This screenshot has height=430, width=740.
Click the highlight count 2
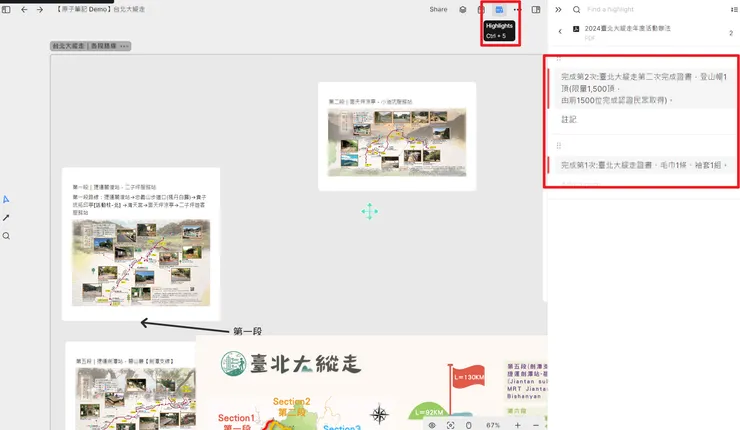[731, 33]
